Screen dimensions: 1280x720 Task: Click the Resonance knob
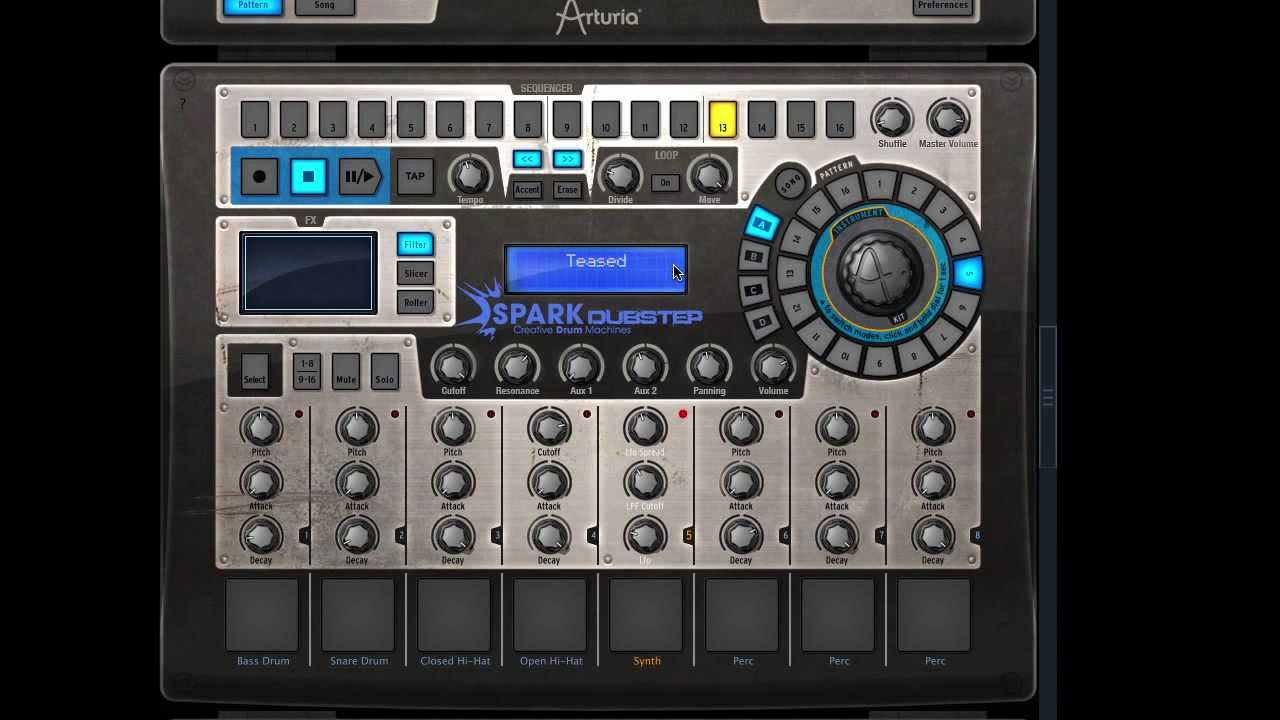[x=517, y=365]
